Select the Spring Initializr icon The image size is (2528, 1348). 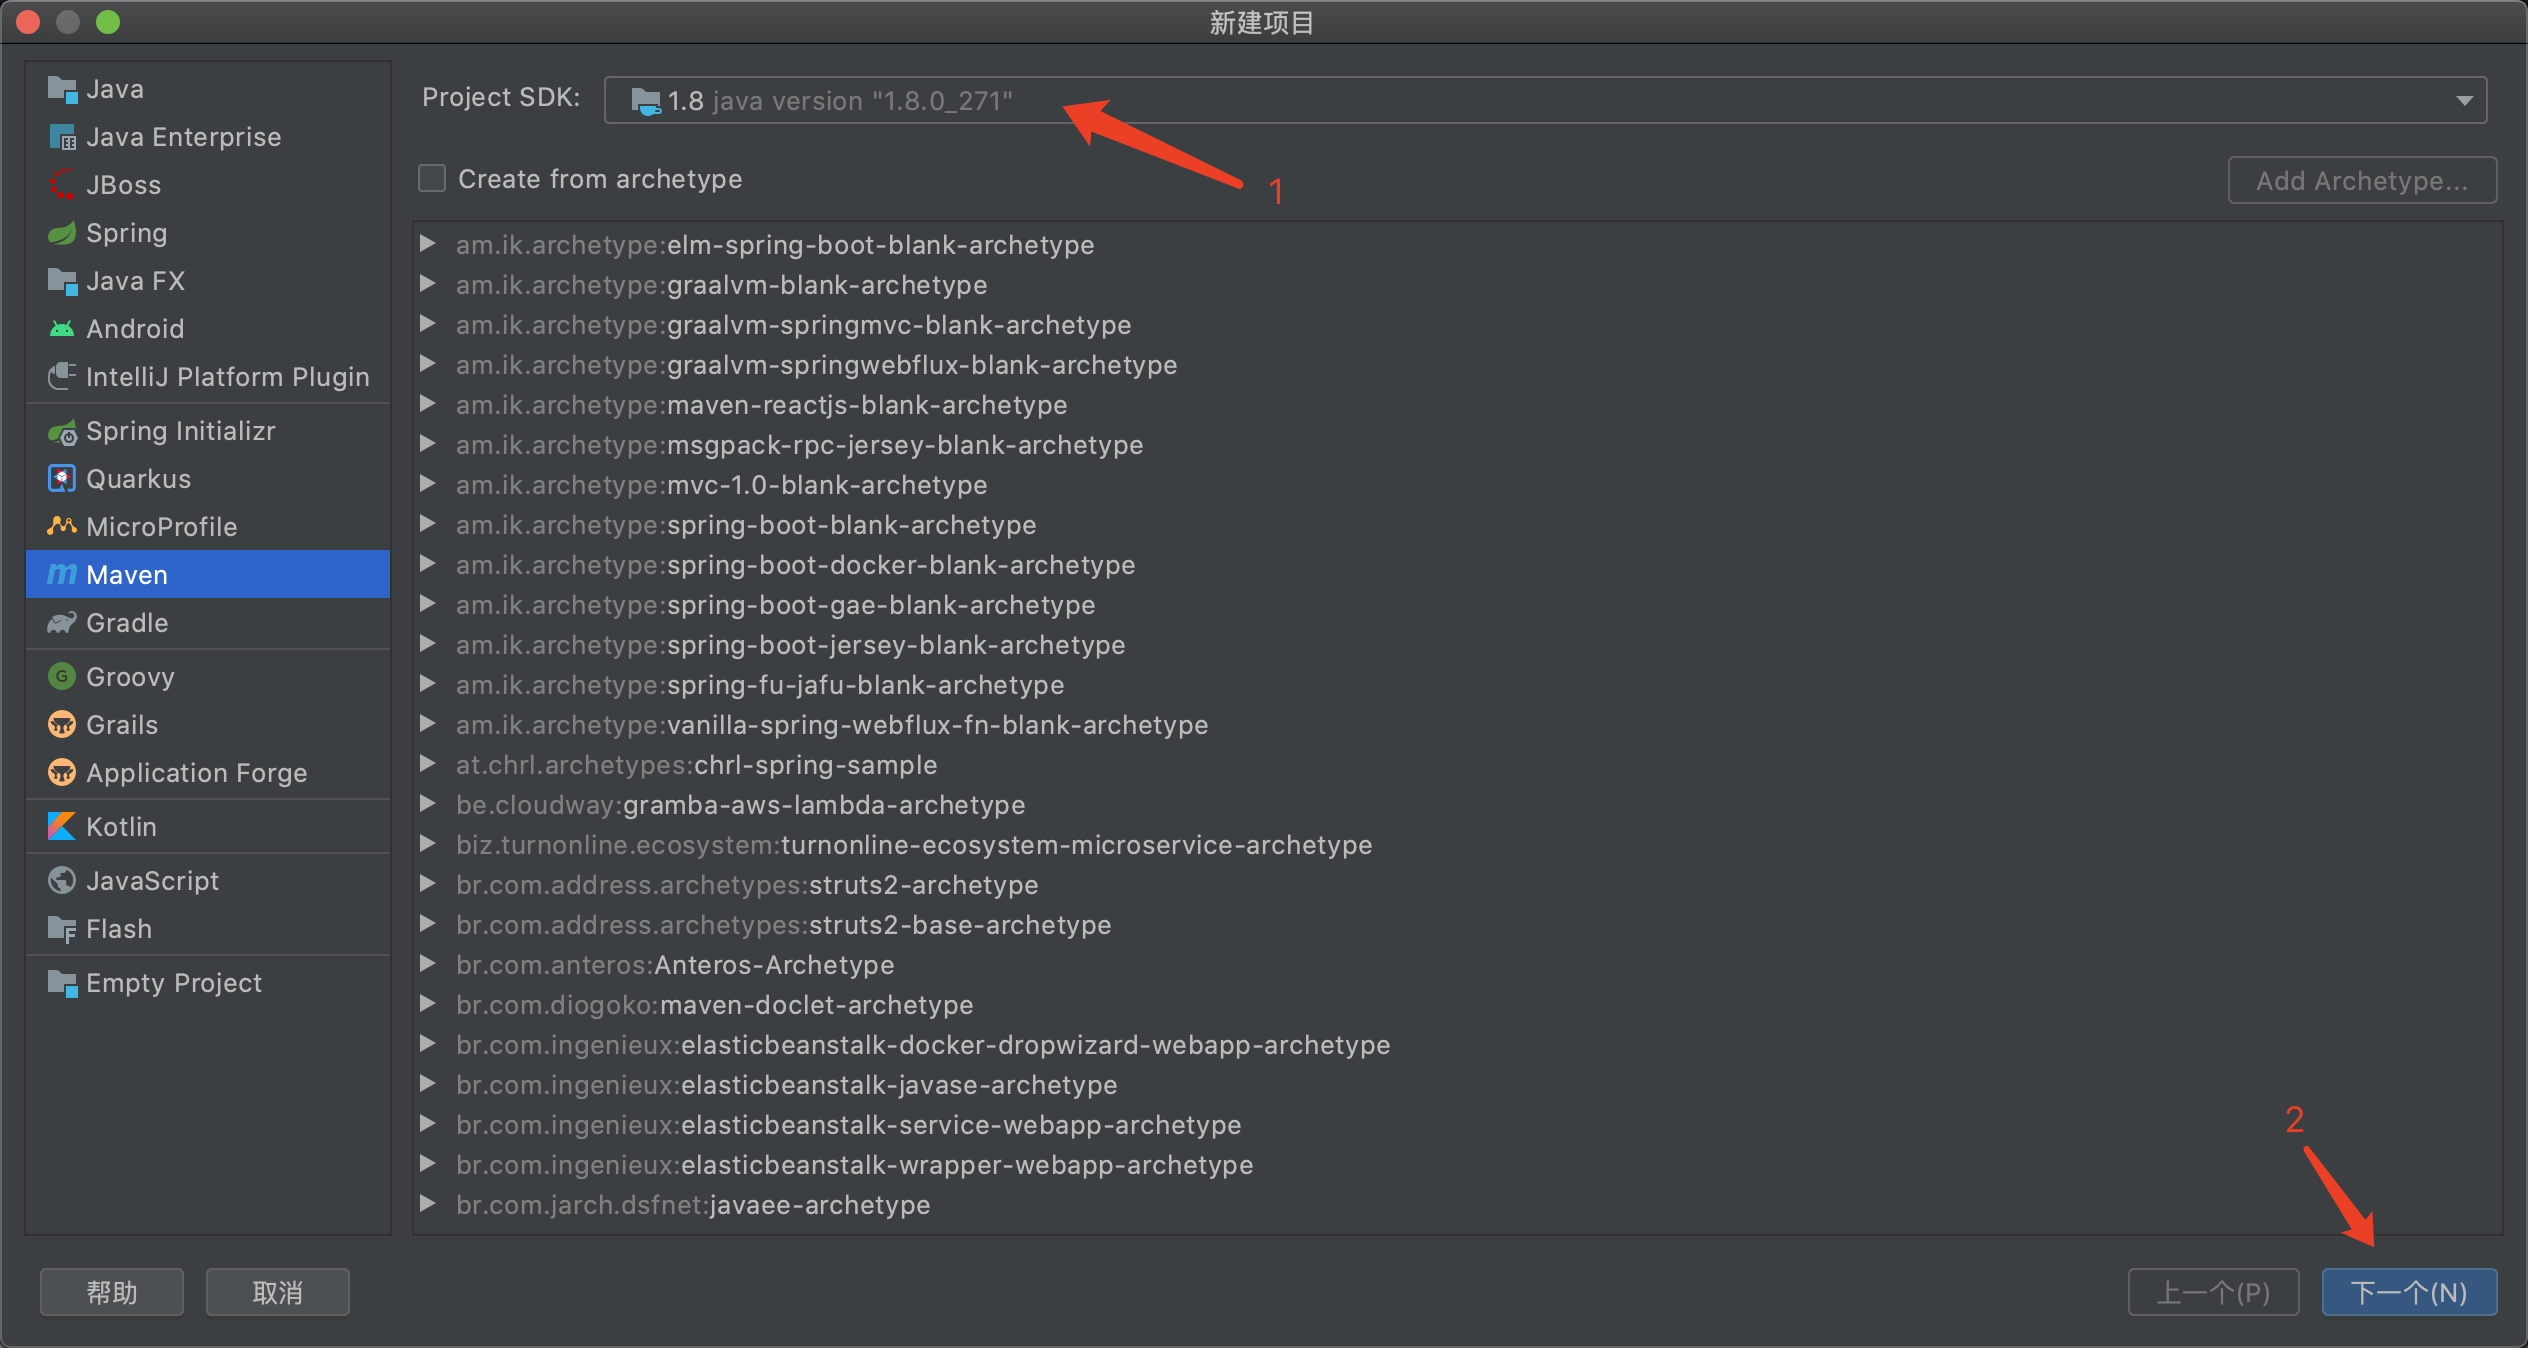point(62,431)
